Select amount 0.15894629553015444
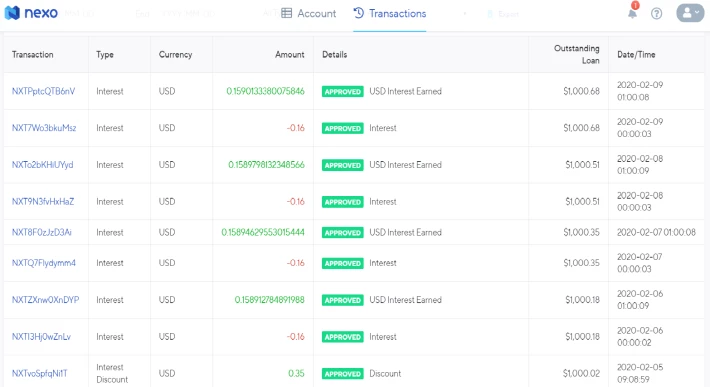Image resolution: width=710 pixels, height=387 pixels. 263,232
